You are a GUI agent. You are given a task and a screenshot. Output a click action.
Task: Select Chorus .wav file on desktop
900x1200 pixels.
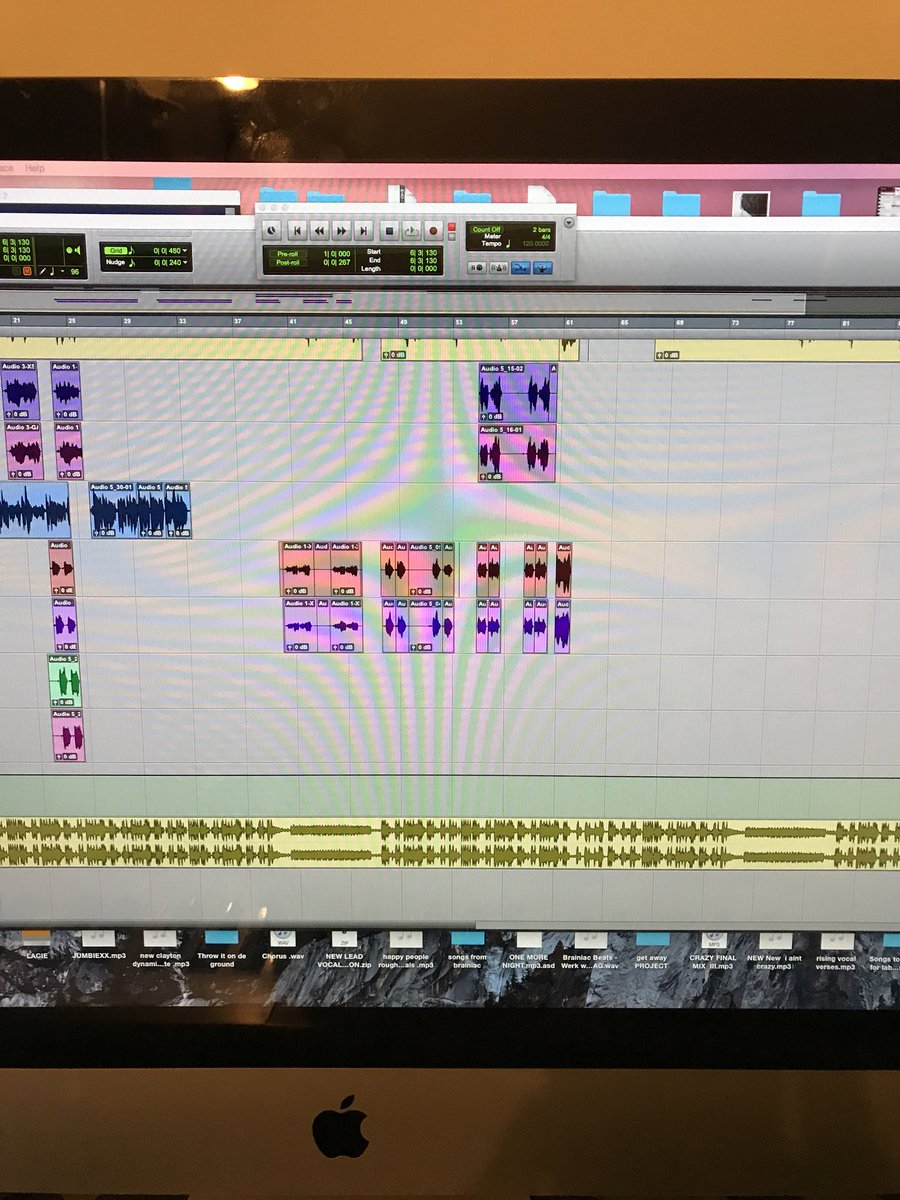[x=282, y=945]
